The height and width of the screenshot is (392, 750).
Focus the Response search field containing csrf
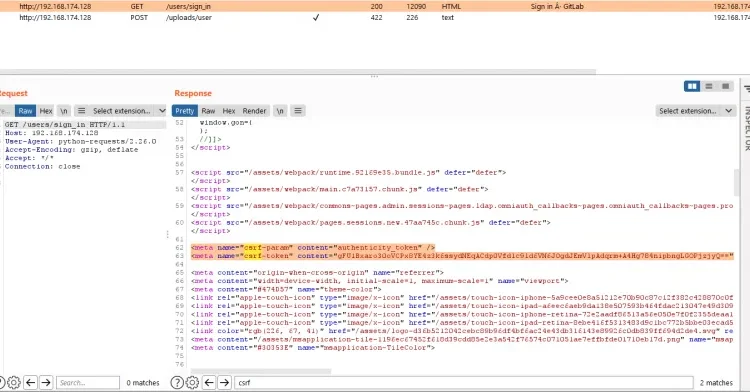pyautogui.click(x=463, y=382)
